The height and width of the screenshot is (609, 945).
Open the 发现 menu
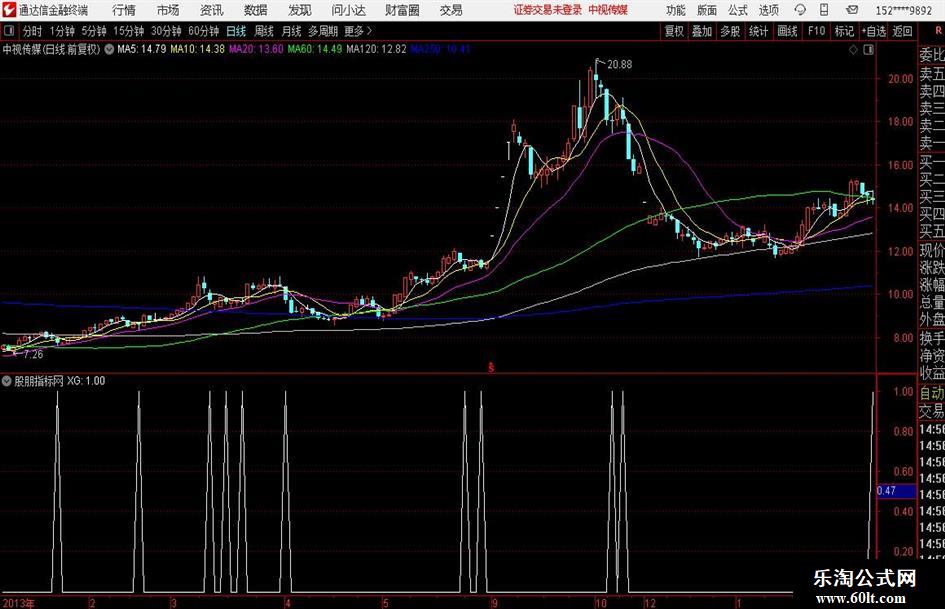pos(300,10)
